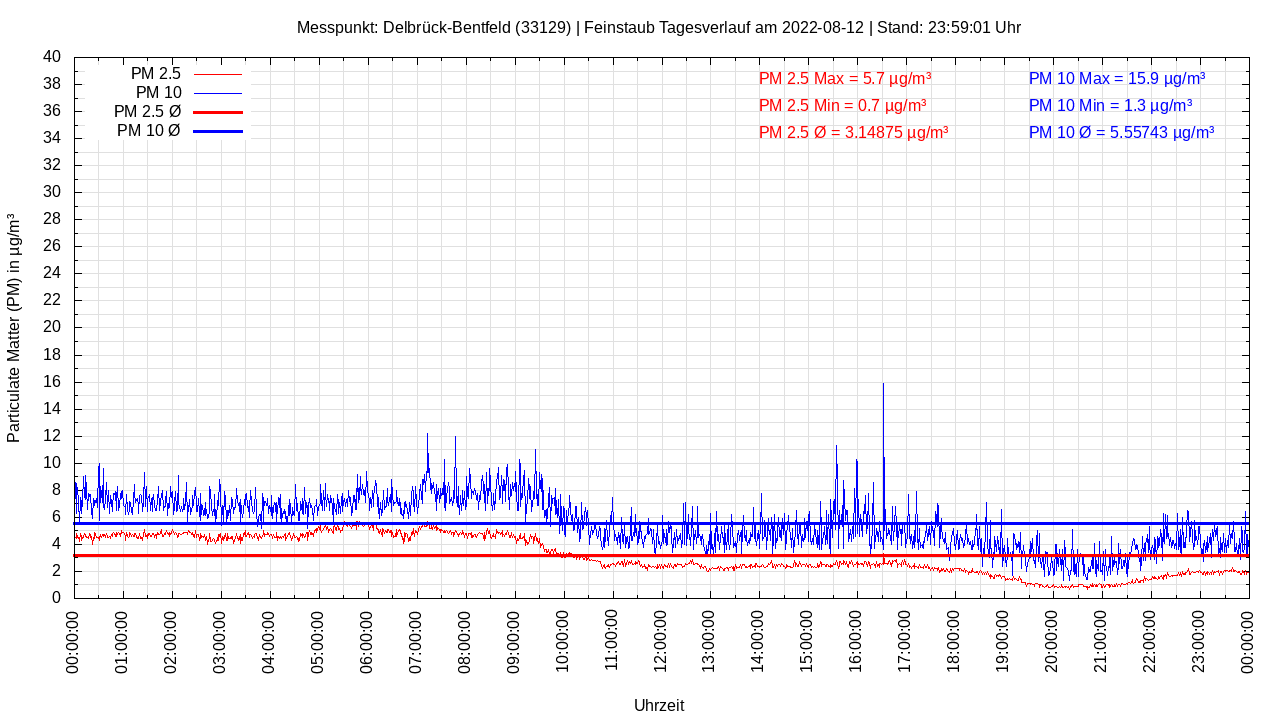This screenshot has width=1280, height=720.
Task: Click the PM 10 Max value text
Action: (x=1117, y=78)
